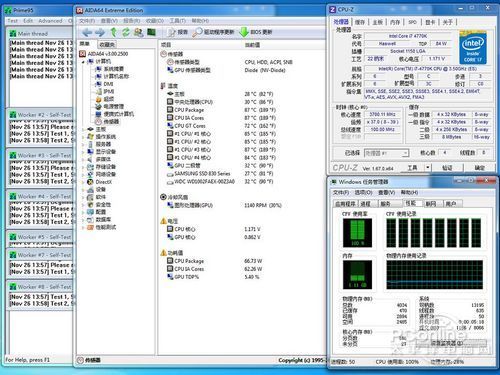The image size is (500, 375).
Task: Expand the 主板 motherboard node
Action: (83, 129)
